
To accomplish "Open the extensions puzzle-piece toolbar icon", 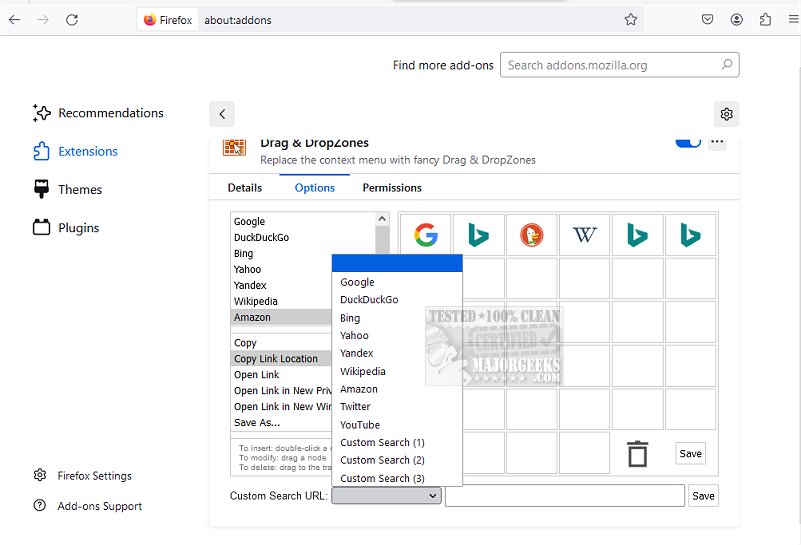I will click(765, 20).
